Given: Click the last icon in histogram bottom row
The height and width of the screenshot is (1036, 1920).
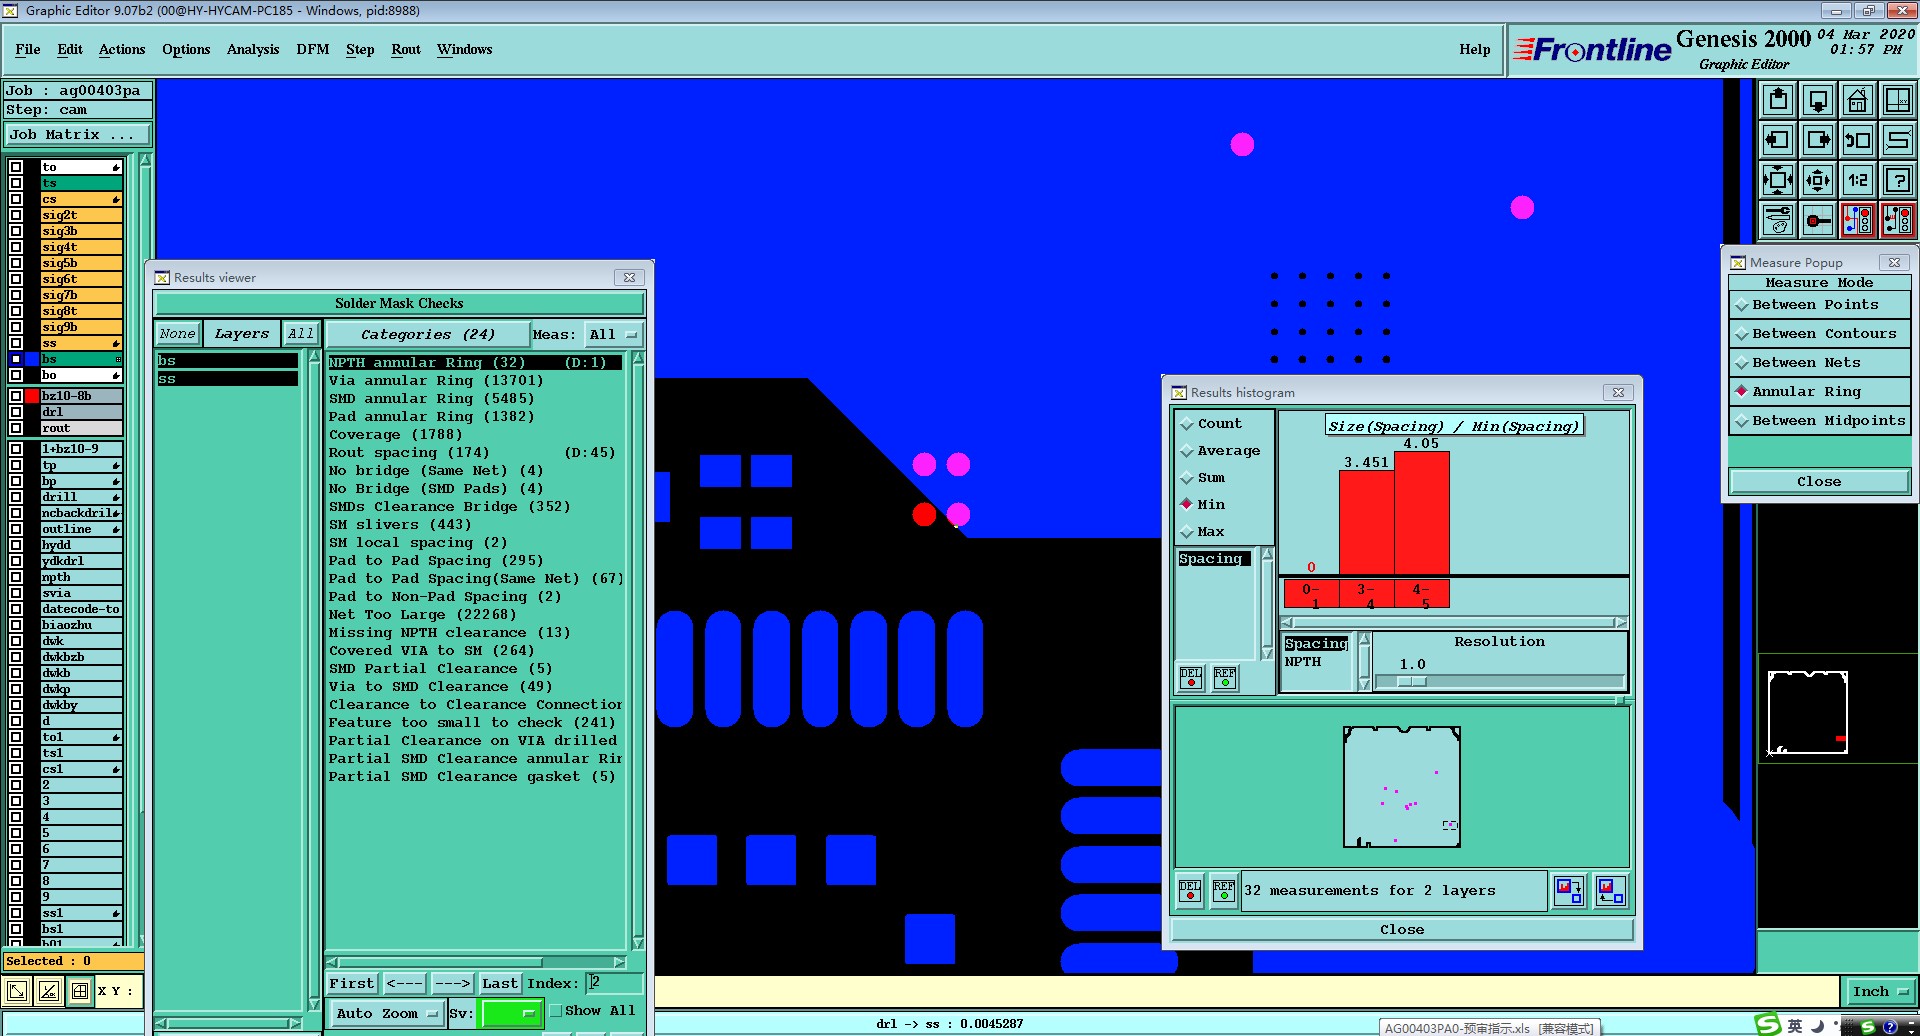Looking at the screenshot, I should pyautogui.click(x=1610, y=890).
